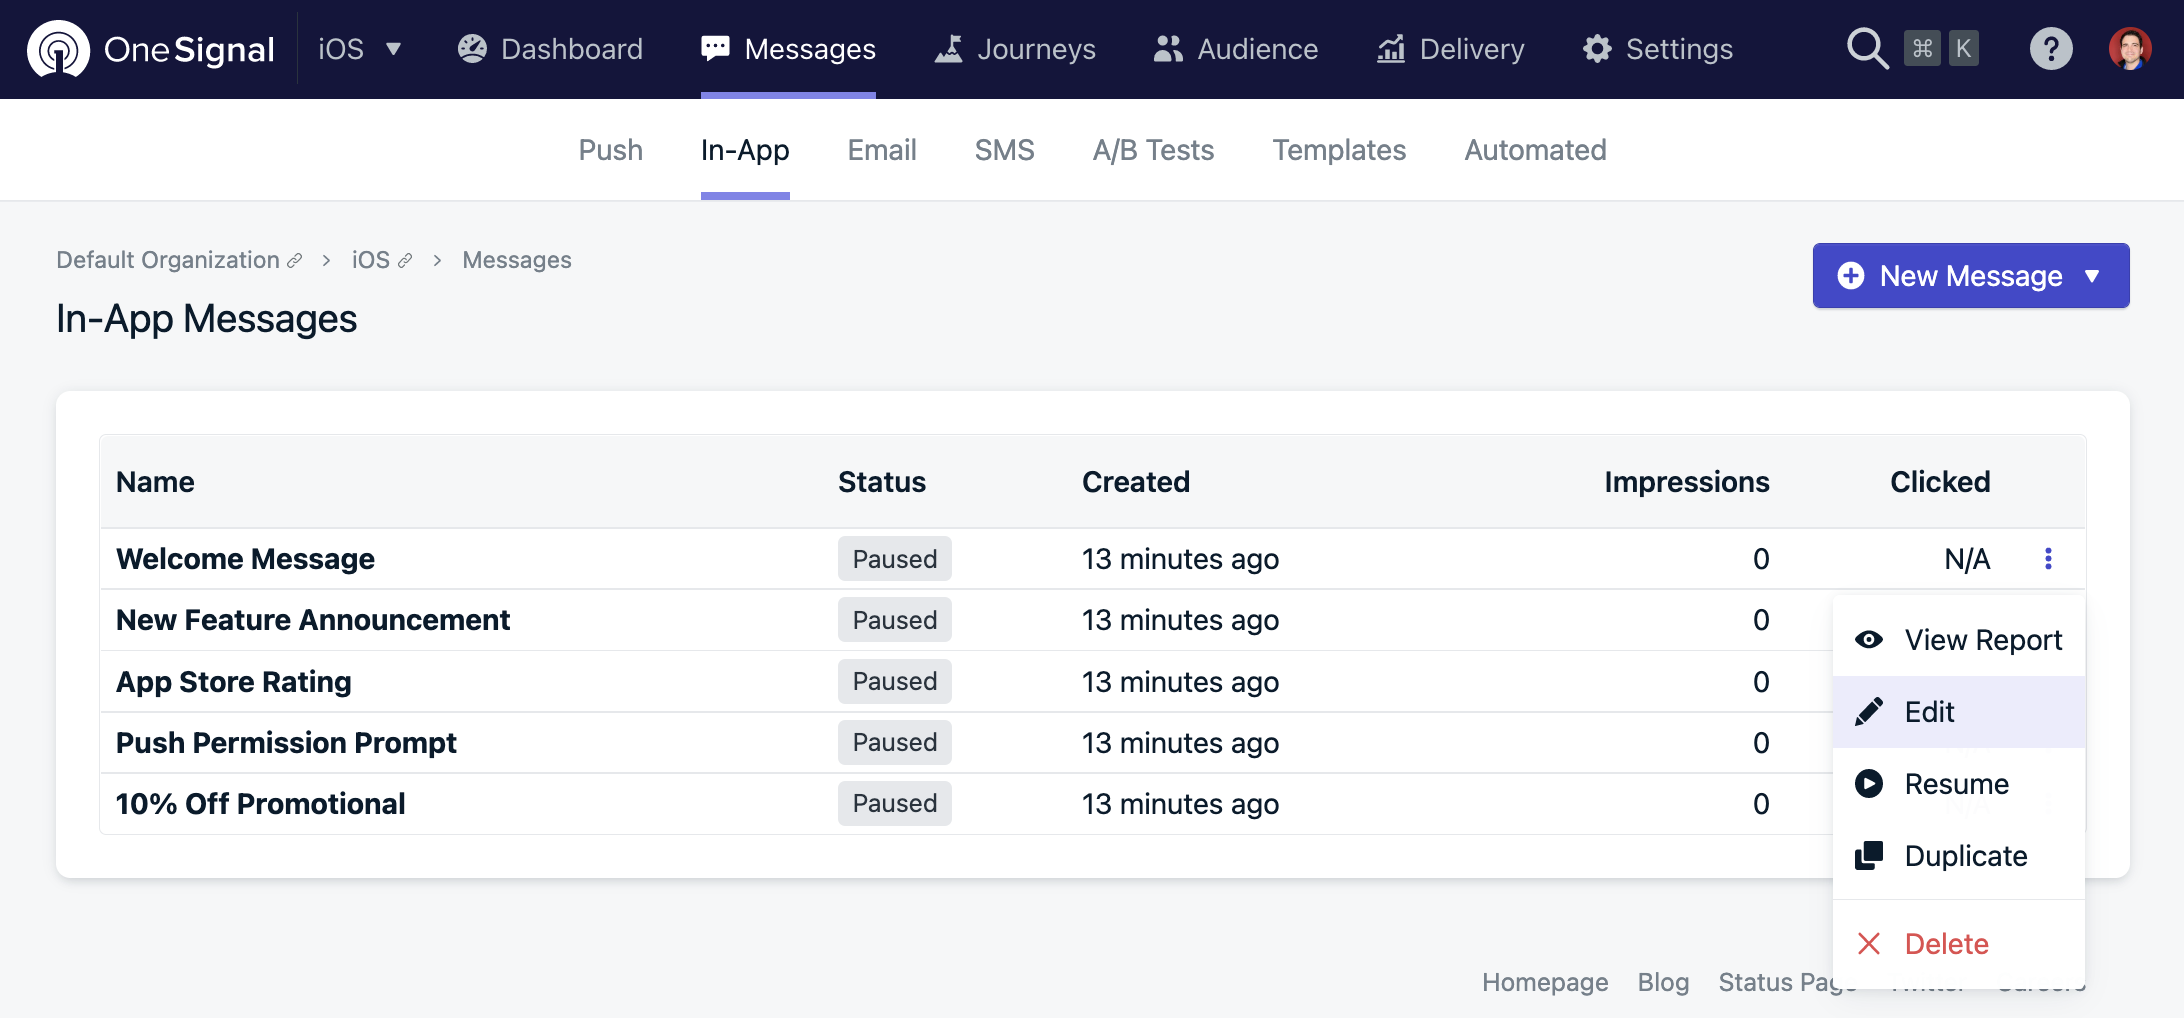Select the In-App tab
This screenshot has height=1018, width=2184.
coord(745,150)
